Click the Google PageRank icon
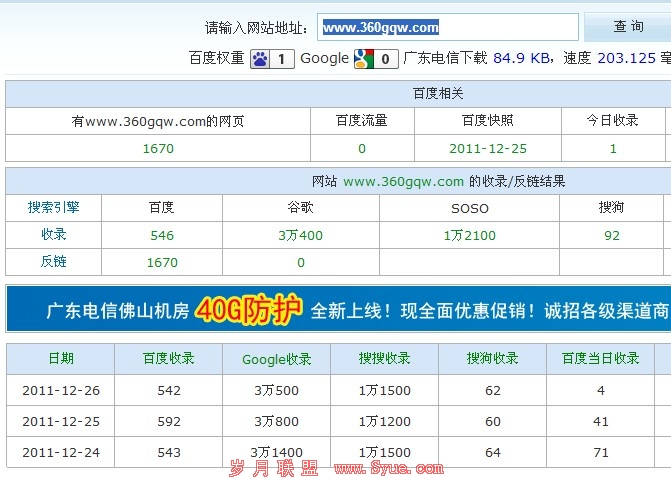 pyautogui.click(x=364, y=58)
